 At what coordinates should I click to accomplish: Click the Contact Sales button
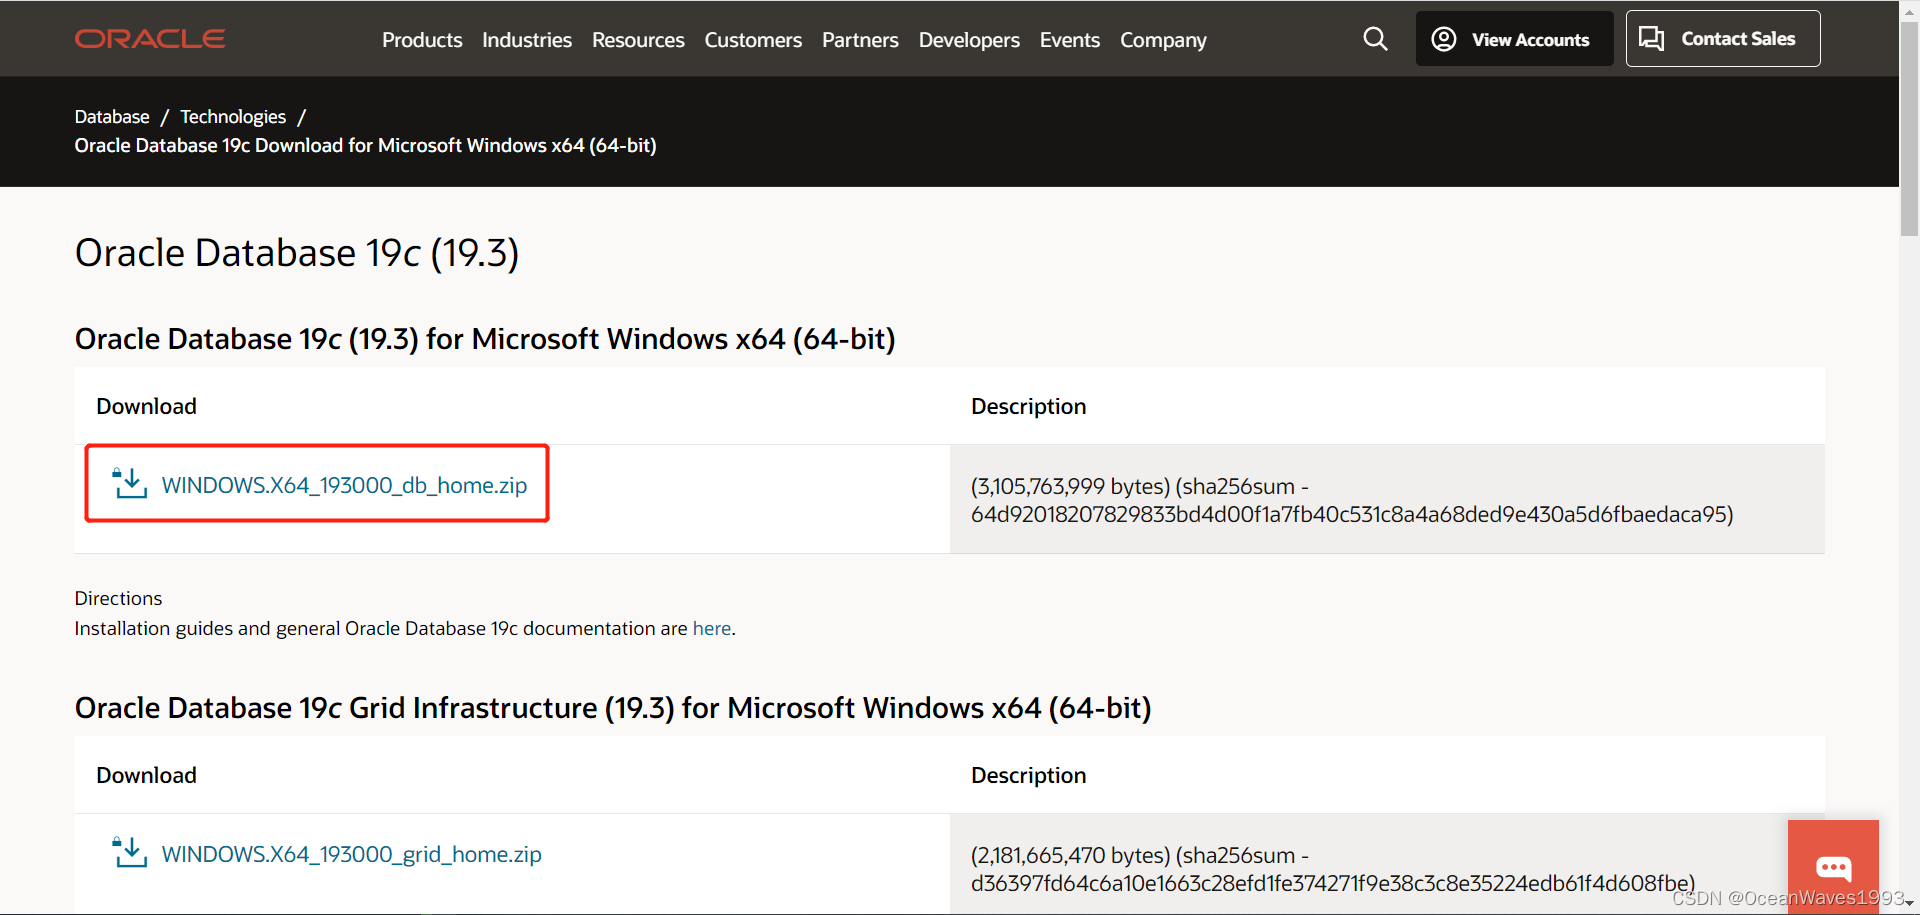pos(1723,39)
